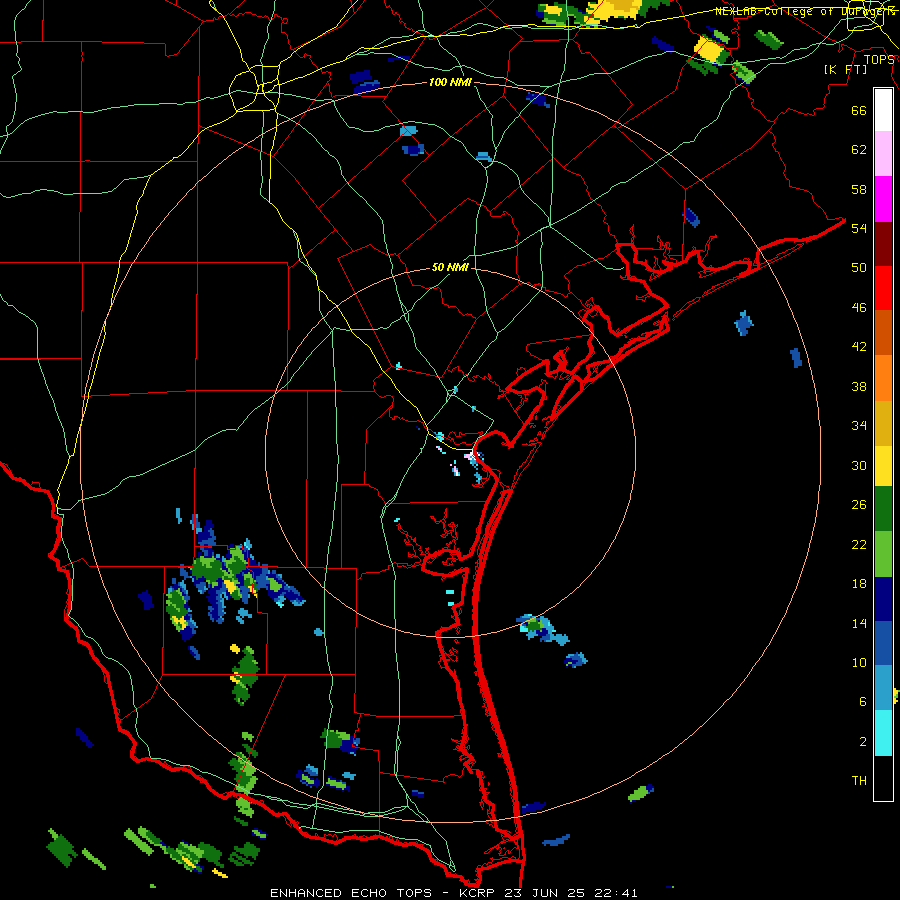This screenshot has height=900, width=900.
Task: Click the 100 NMI range ring label
Action: coord(450,82)
